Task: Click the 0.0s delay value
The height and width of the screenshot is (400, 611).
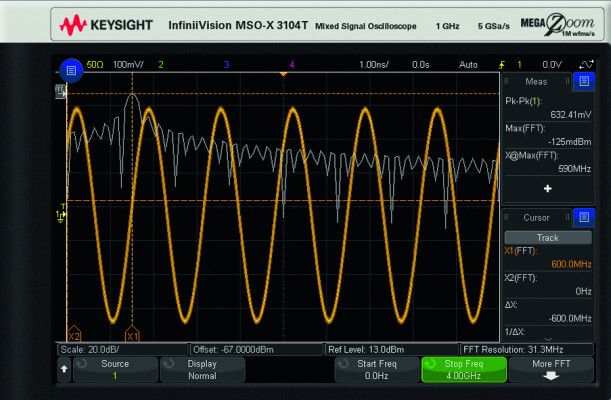Action: (x=421, y=65)
